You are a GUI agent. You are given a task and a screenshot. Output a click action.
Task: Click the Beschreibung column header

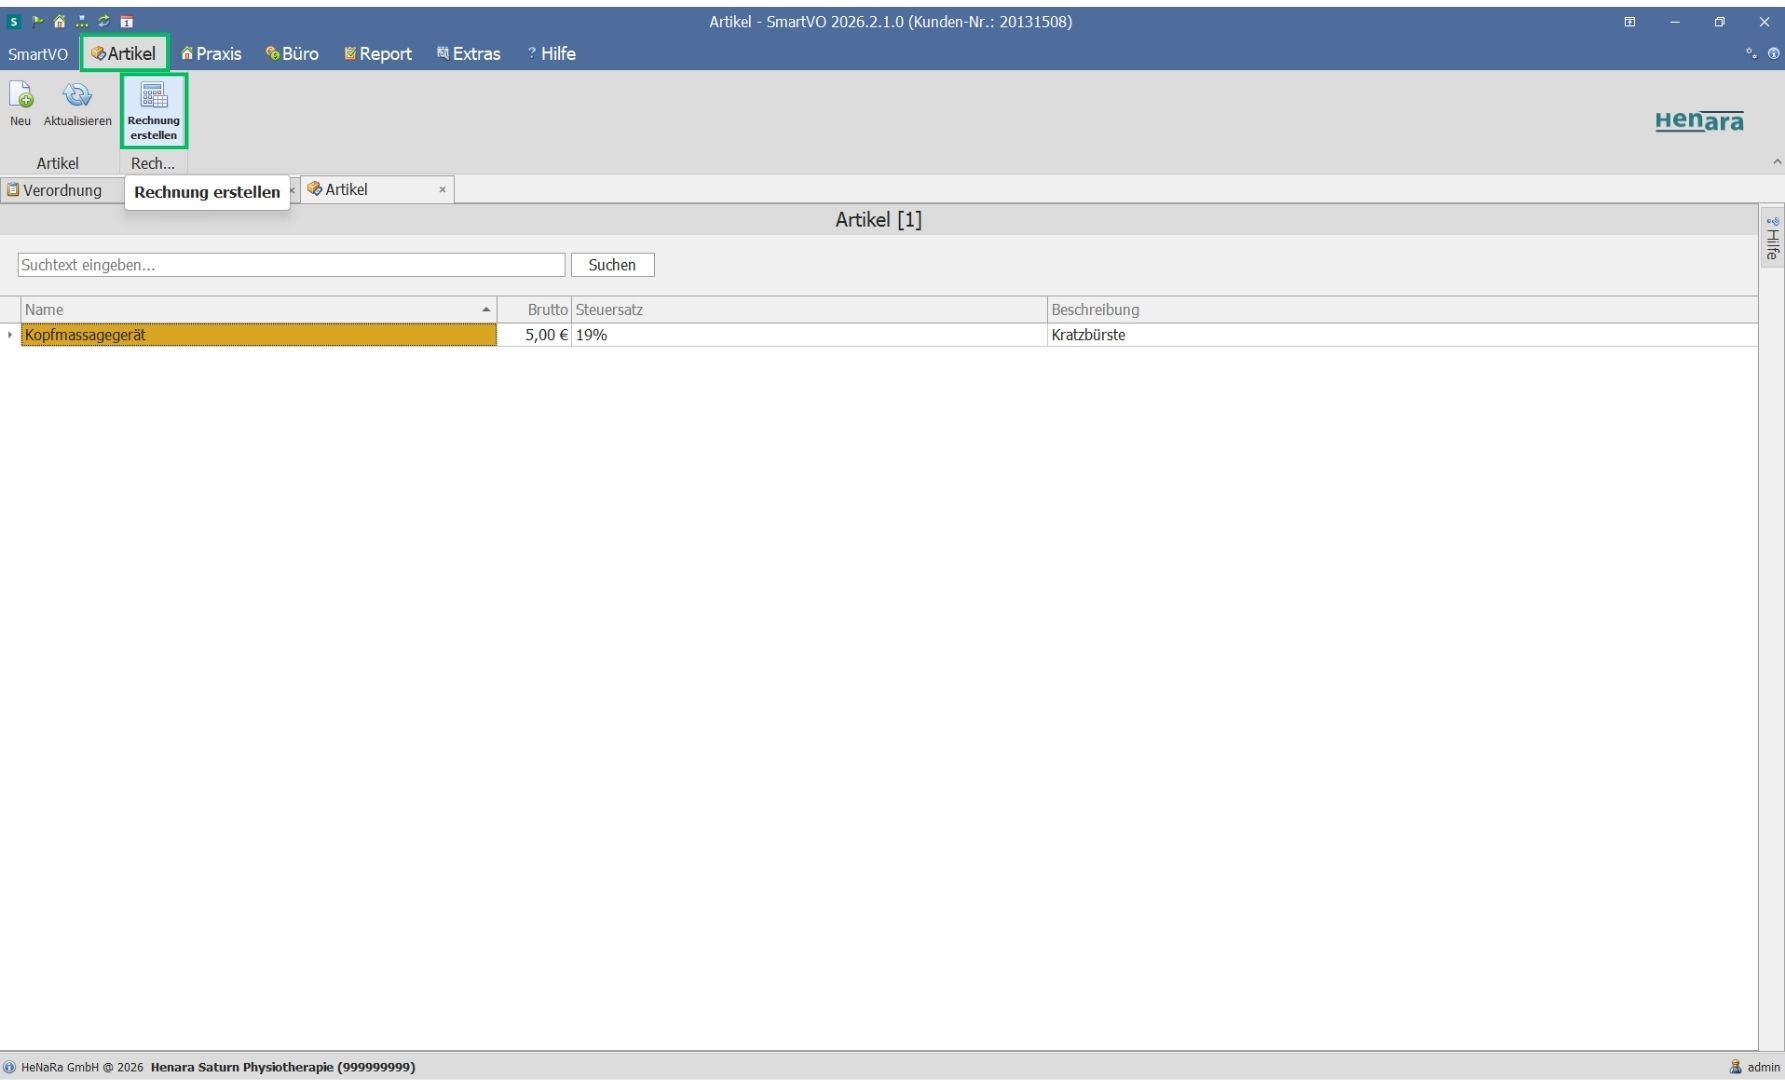point(1402,310)
